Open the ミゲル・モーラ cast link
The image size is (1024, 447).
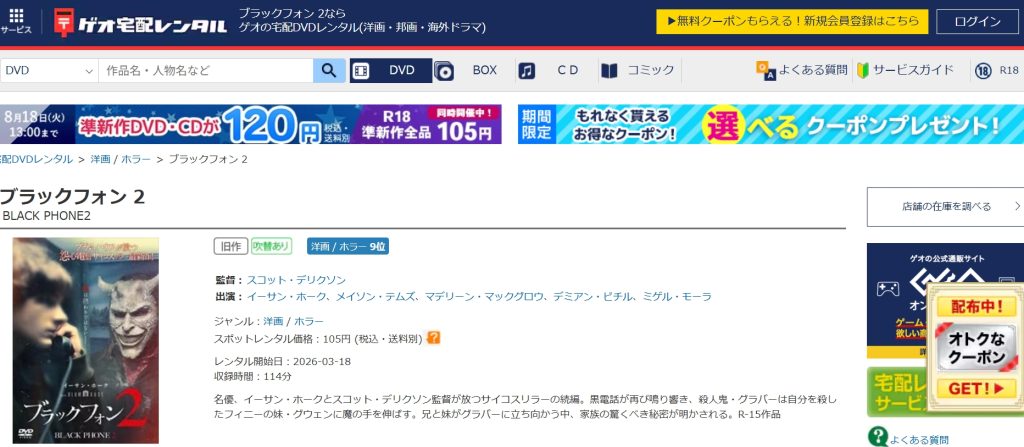(x=677, y=297)
